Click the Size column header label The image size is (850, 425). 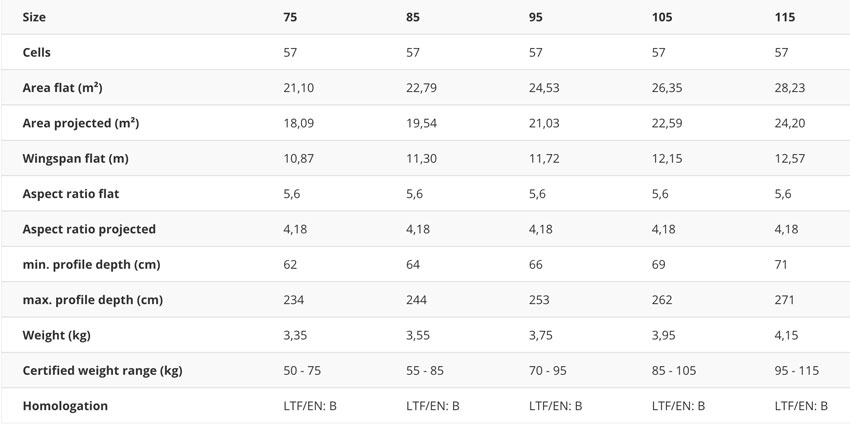pyautogui.click(x=34, y=17)
